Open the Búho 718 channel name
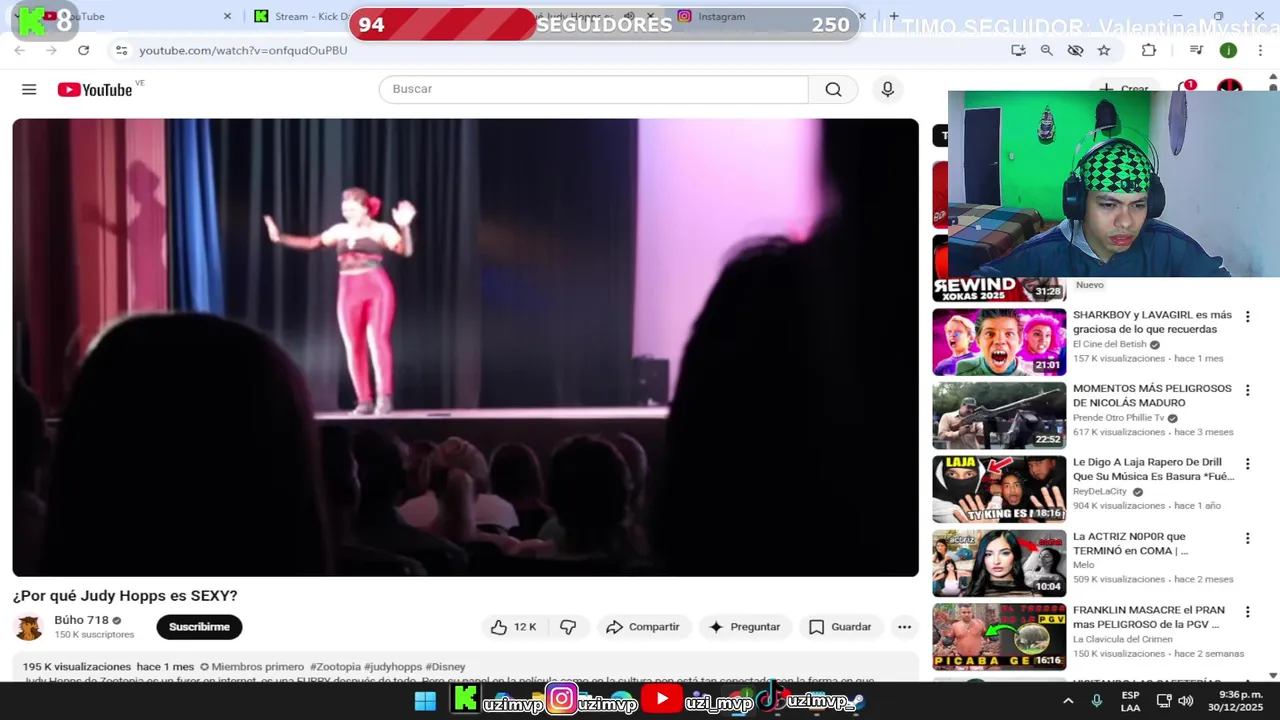The height and width of the screenshot is (720, 1280). click(81, 620)
